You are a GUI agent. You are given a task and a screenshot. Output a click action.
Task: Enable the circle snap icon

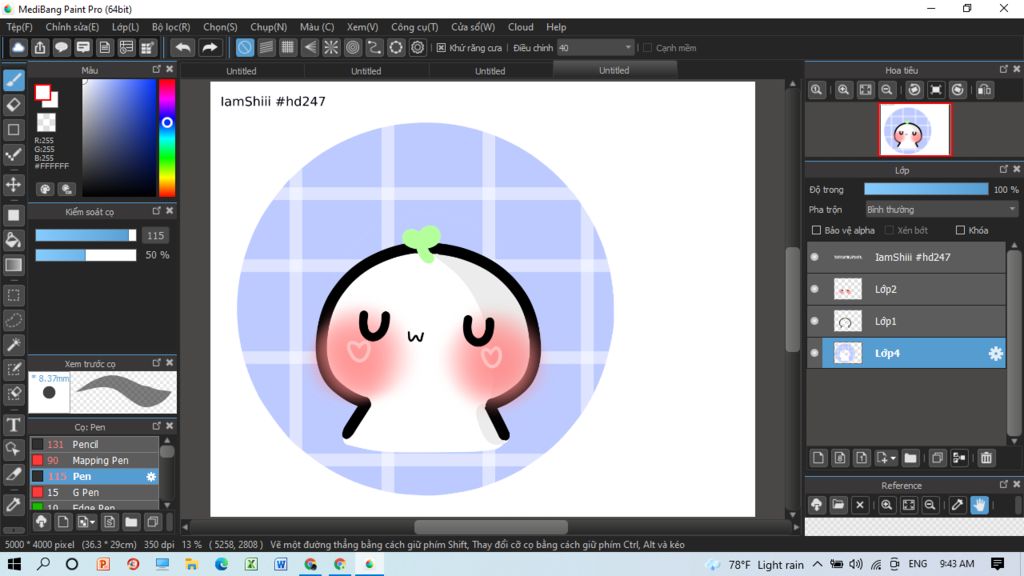click(x=353, y=48)
